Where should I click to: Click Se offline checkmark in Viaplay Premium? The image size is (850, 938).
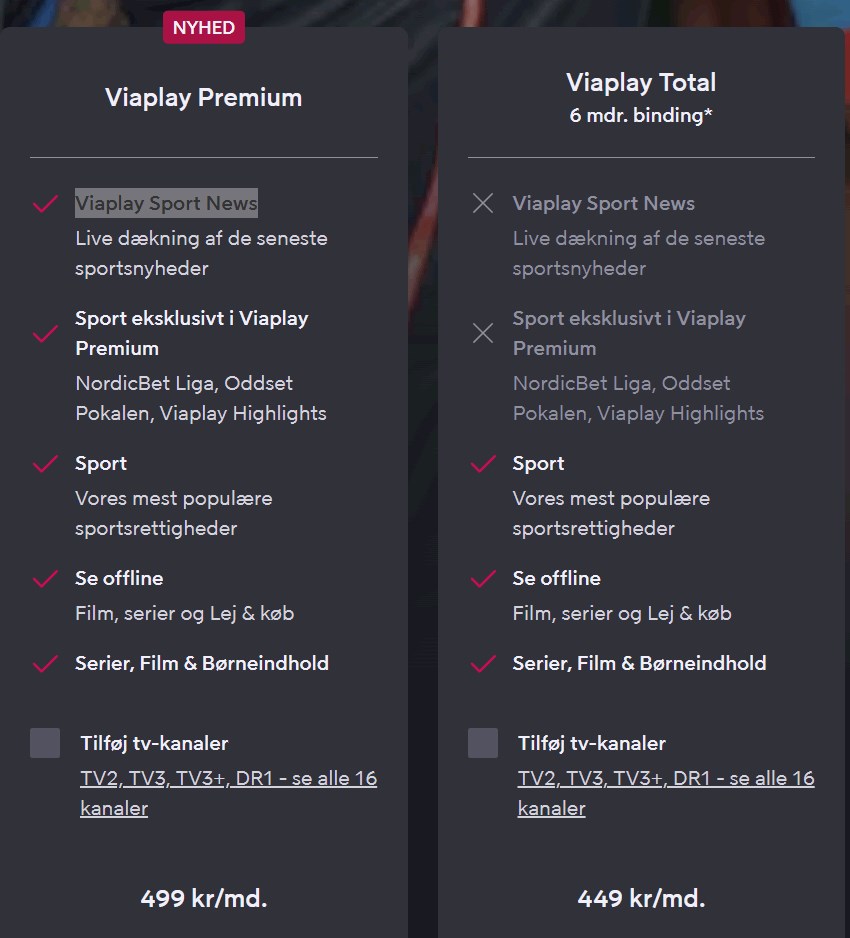coord(45,579)
